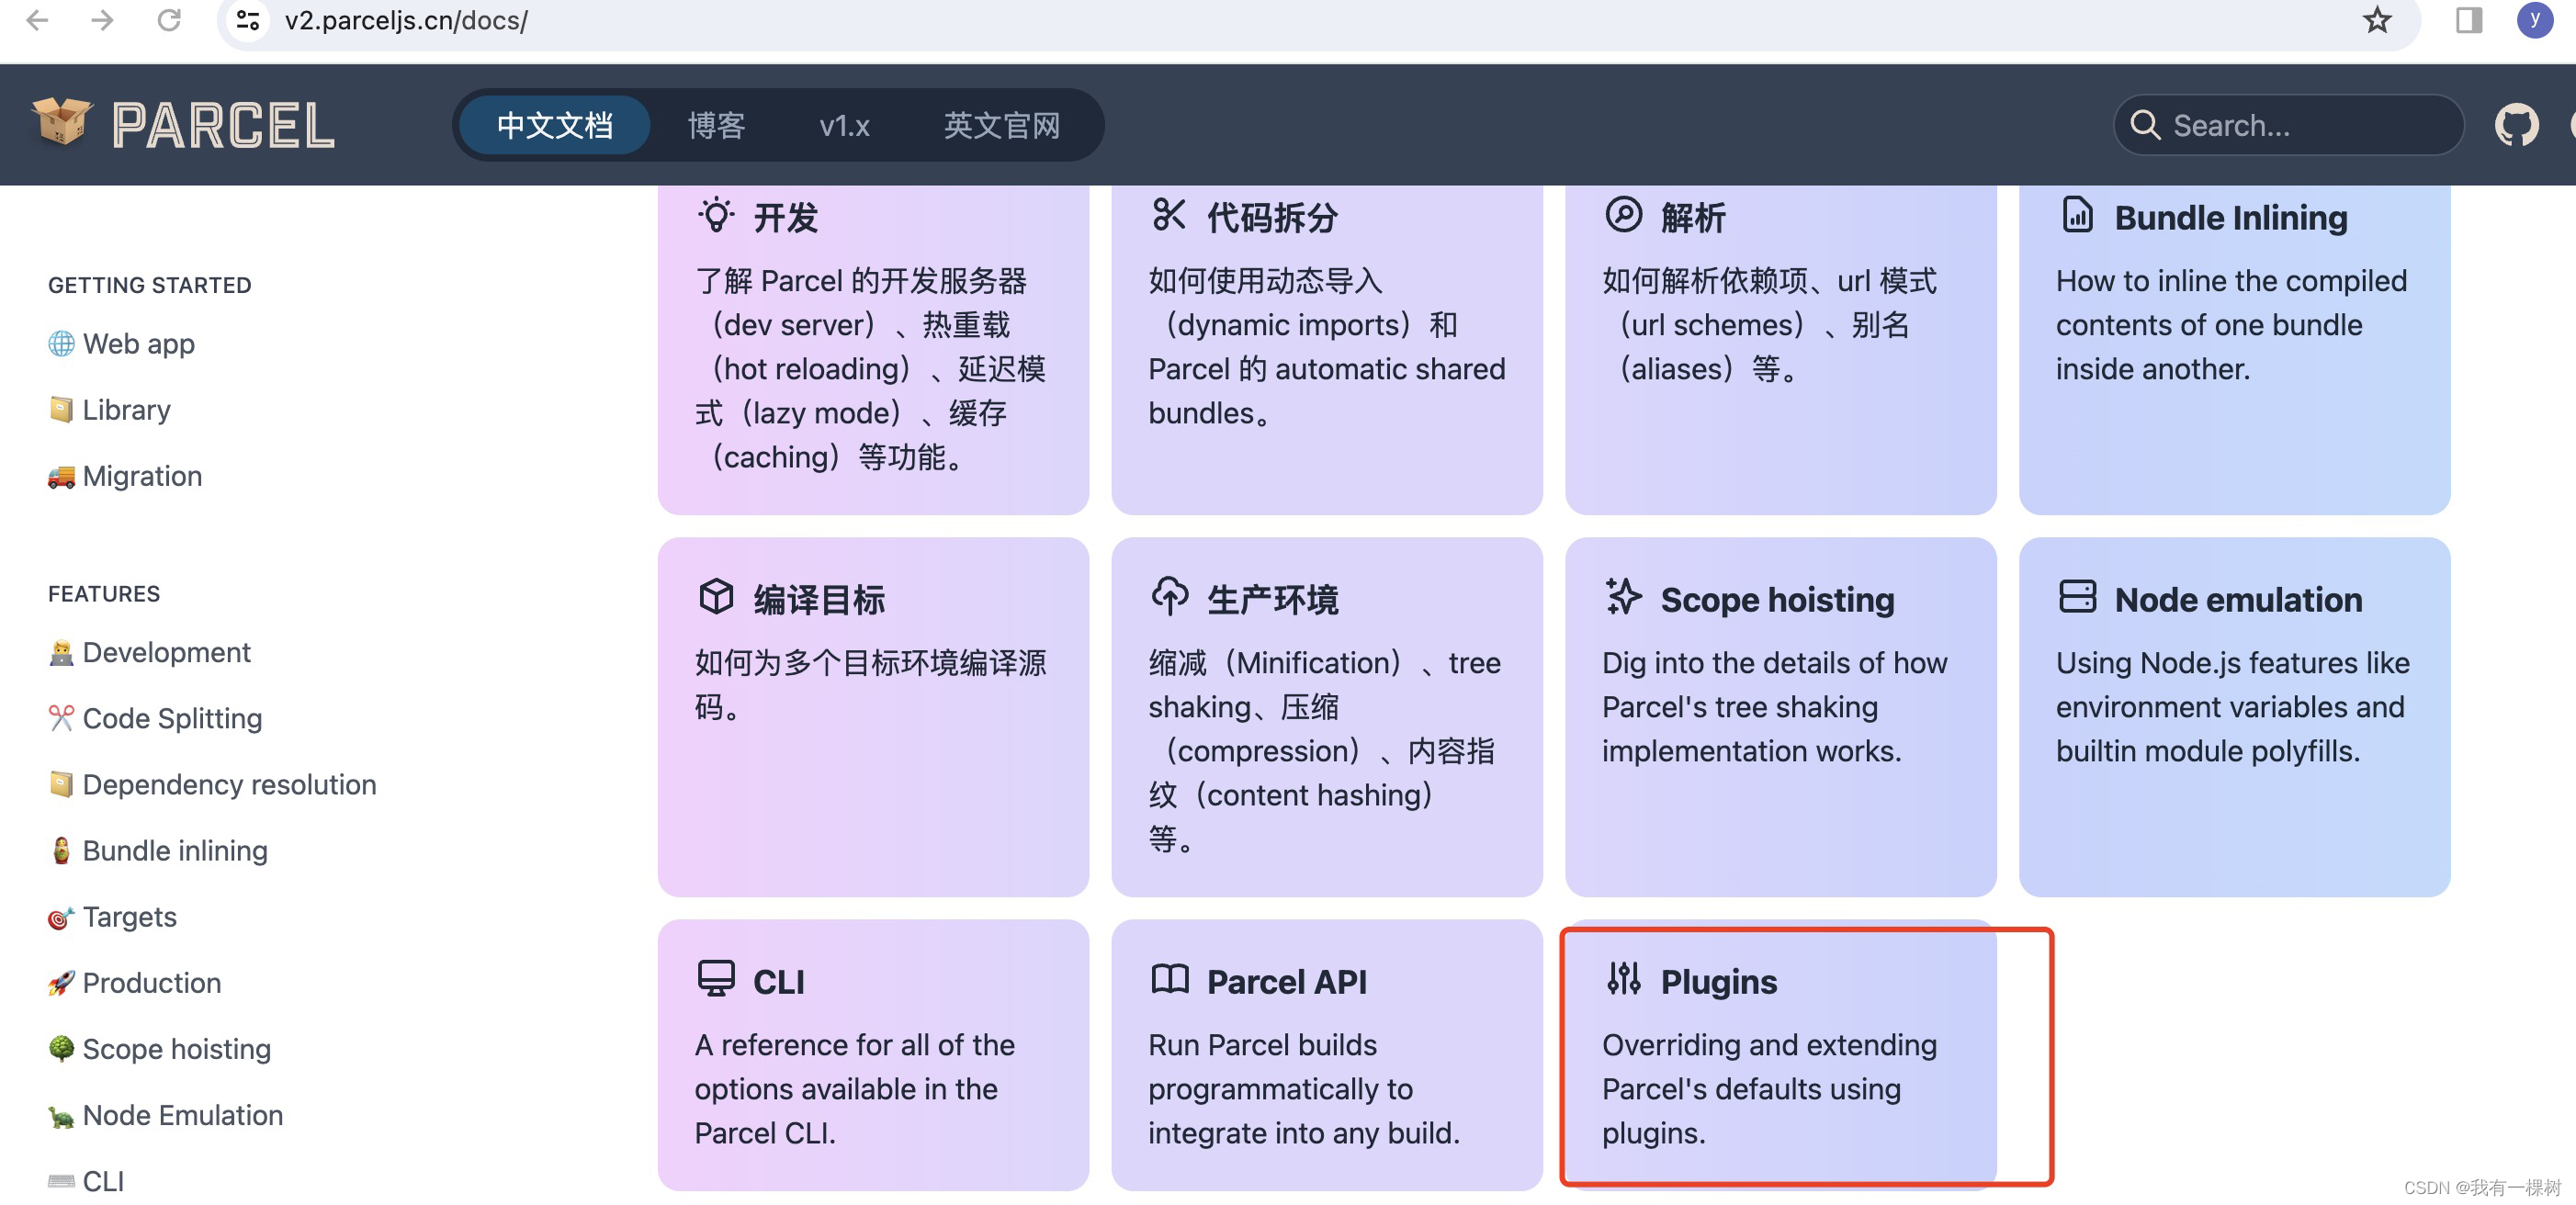Click the globe icon beside Web app
2576x1205 pixels.
pos(61,344)
